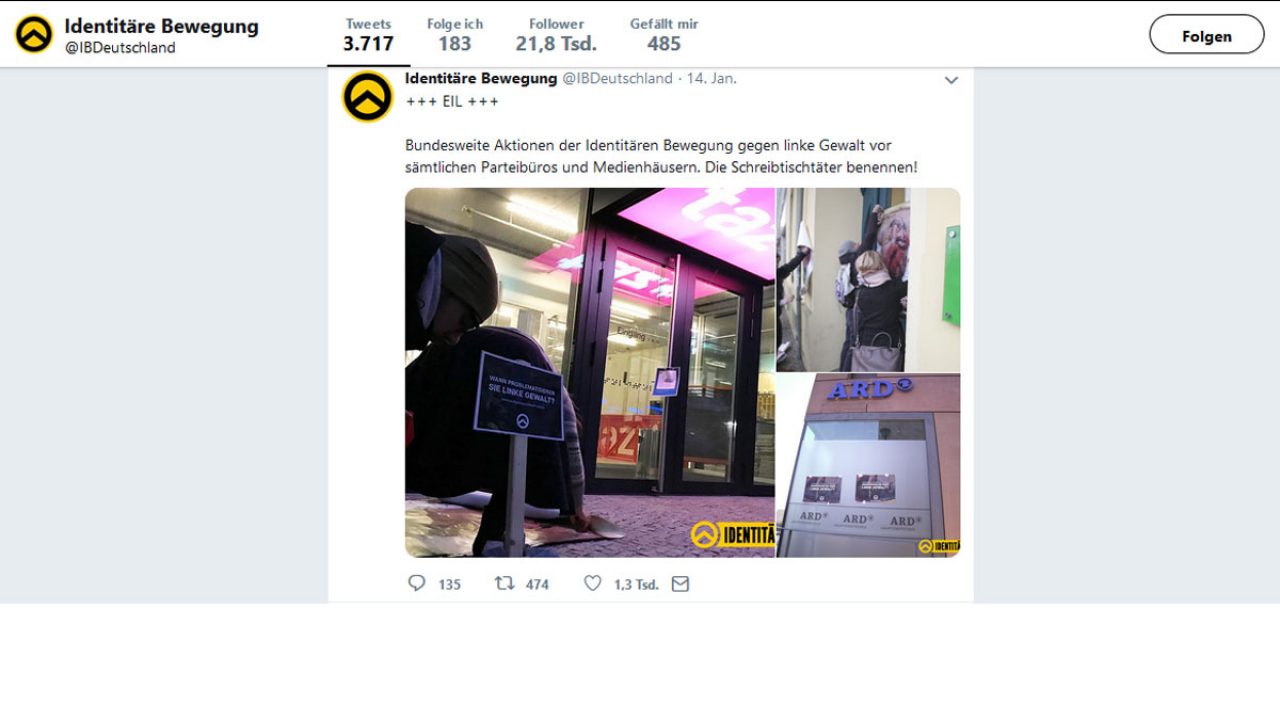Send tweet via envelope icon

tap(680, 584)
